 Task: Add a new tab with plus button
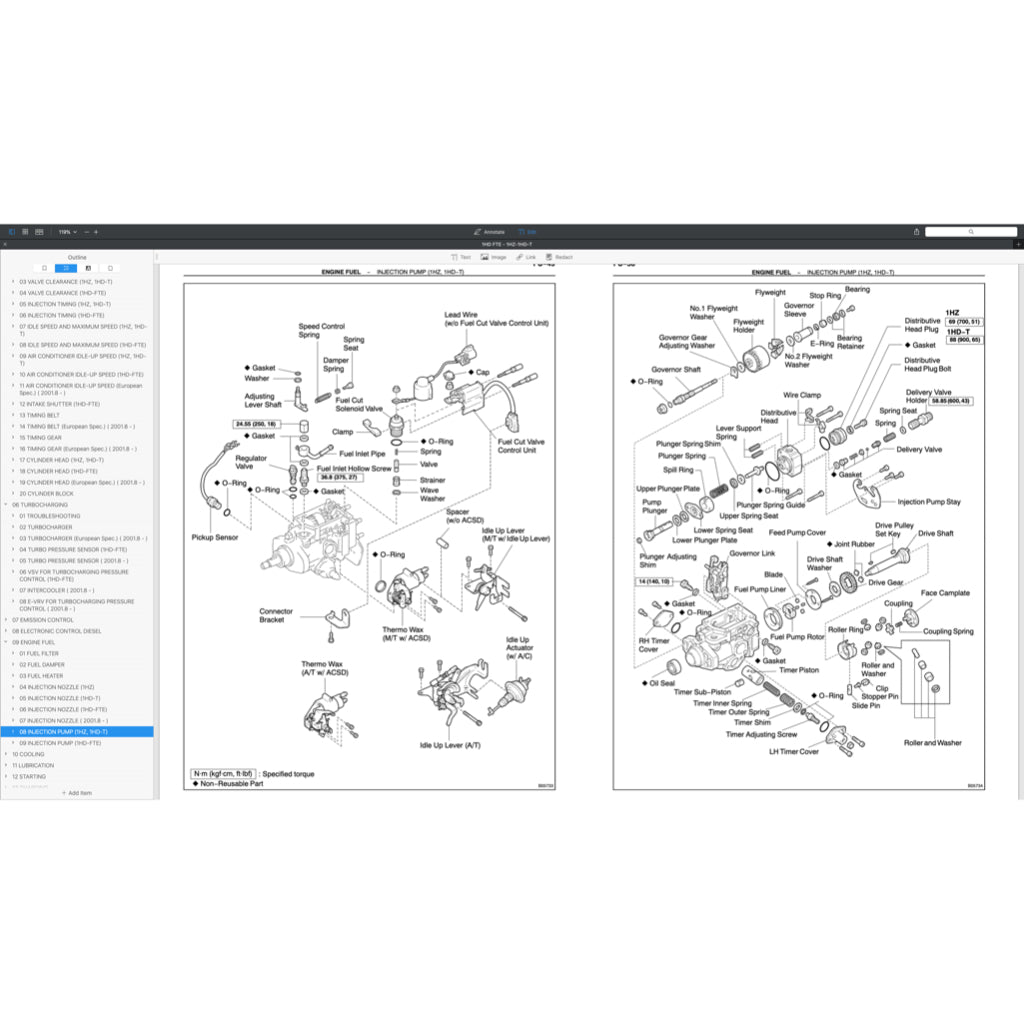point(1017,244)
